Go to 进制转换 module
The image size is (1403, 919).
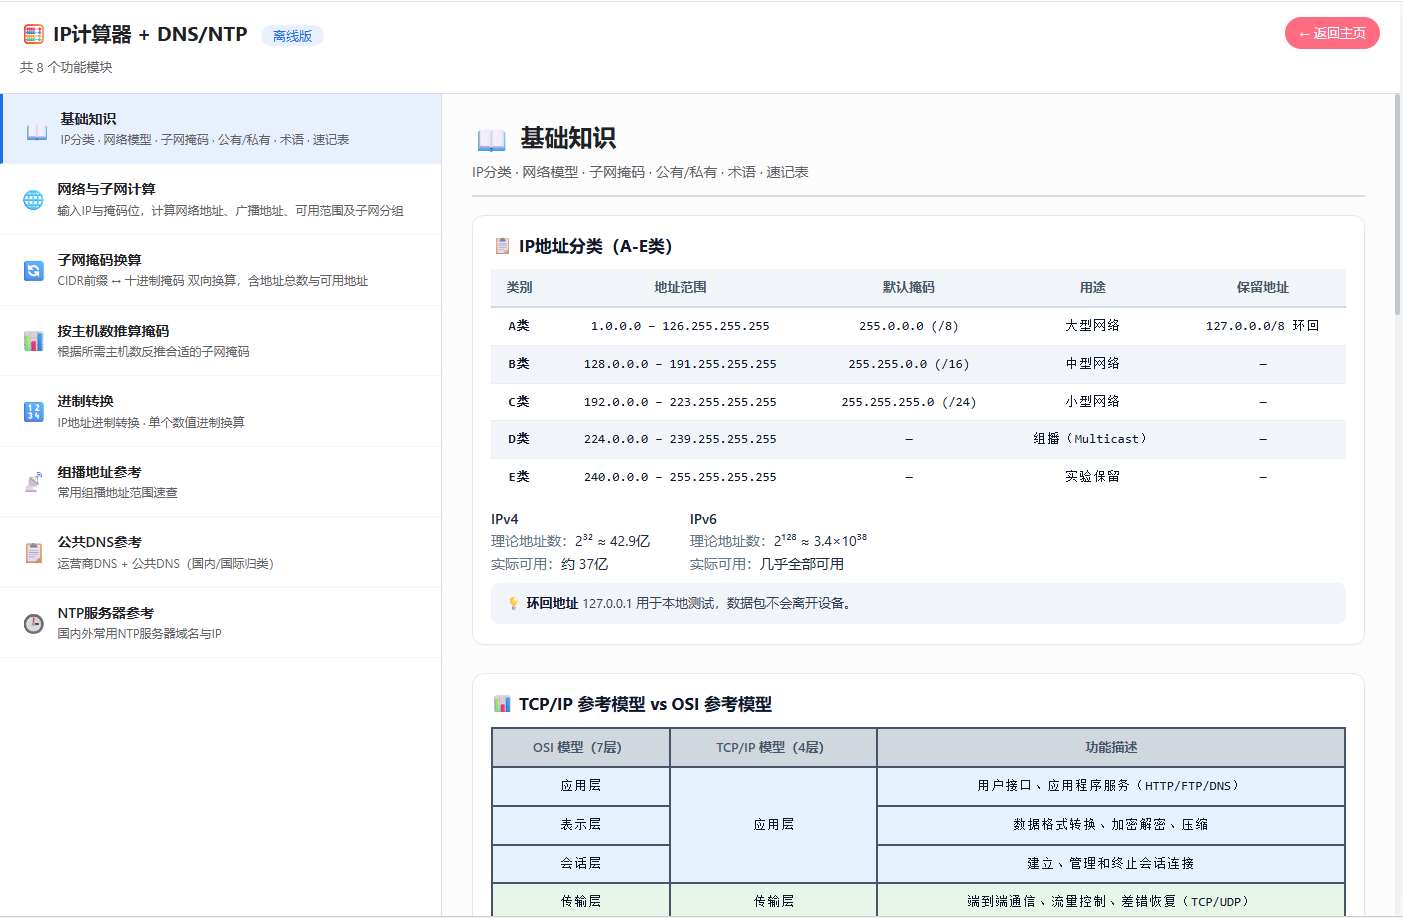[221, 411]
